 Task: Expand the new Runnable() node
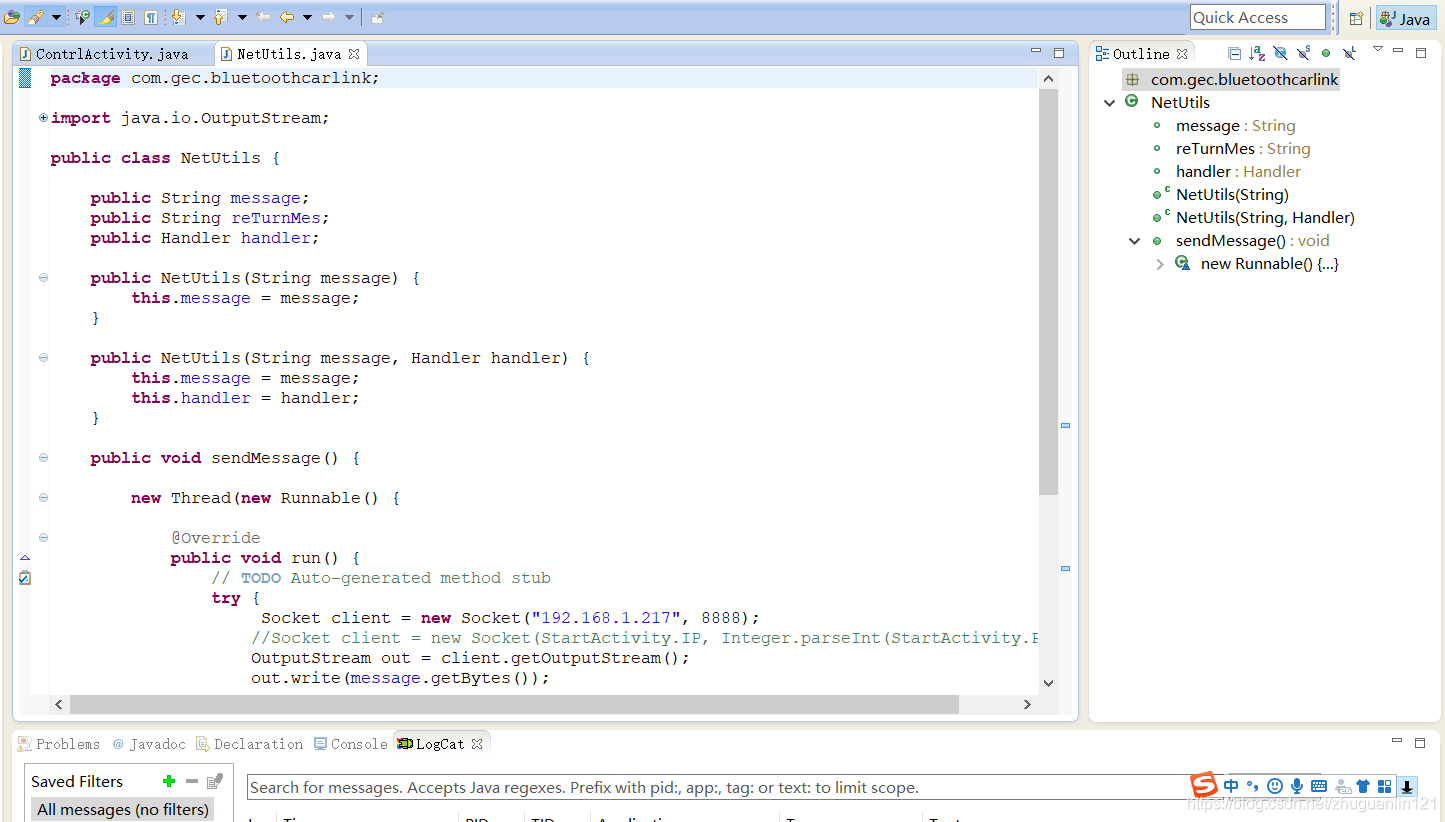pos(1160,264)
